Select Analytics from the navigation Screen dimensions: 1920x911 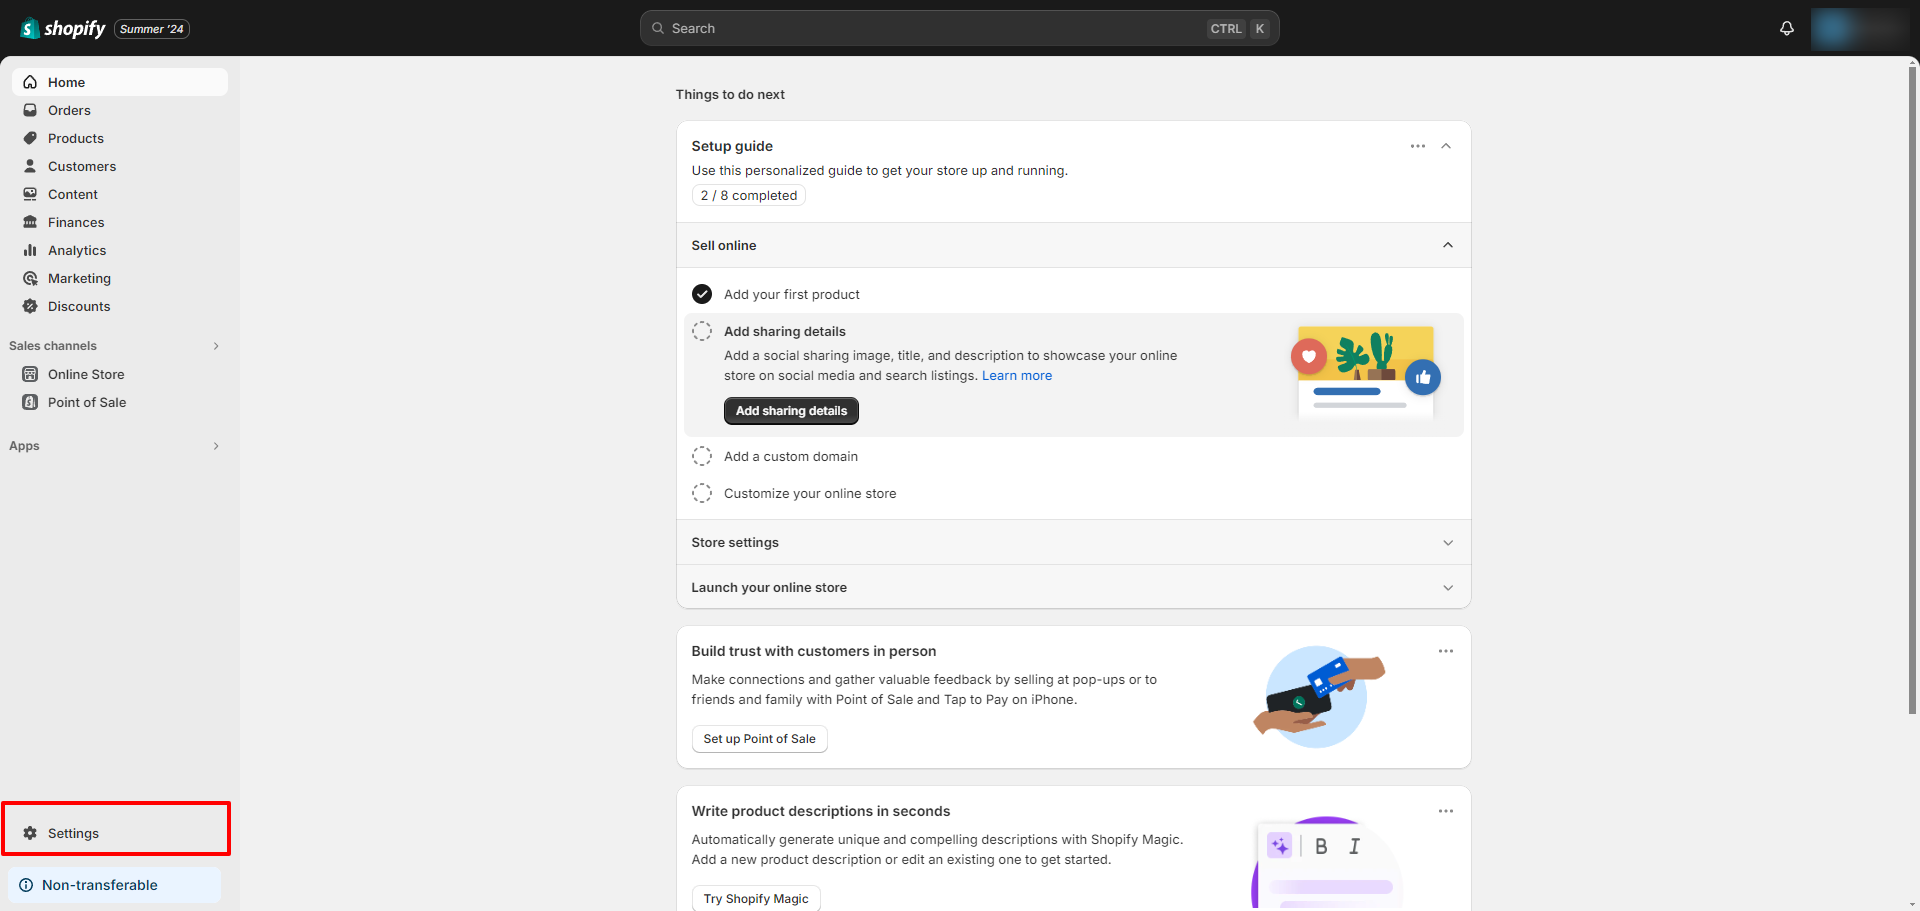pos(120,250)
